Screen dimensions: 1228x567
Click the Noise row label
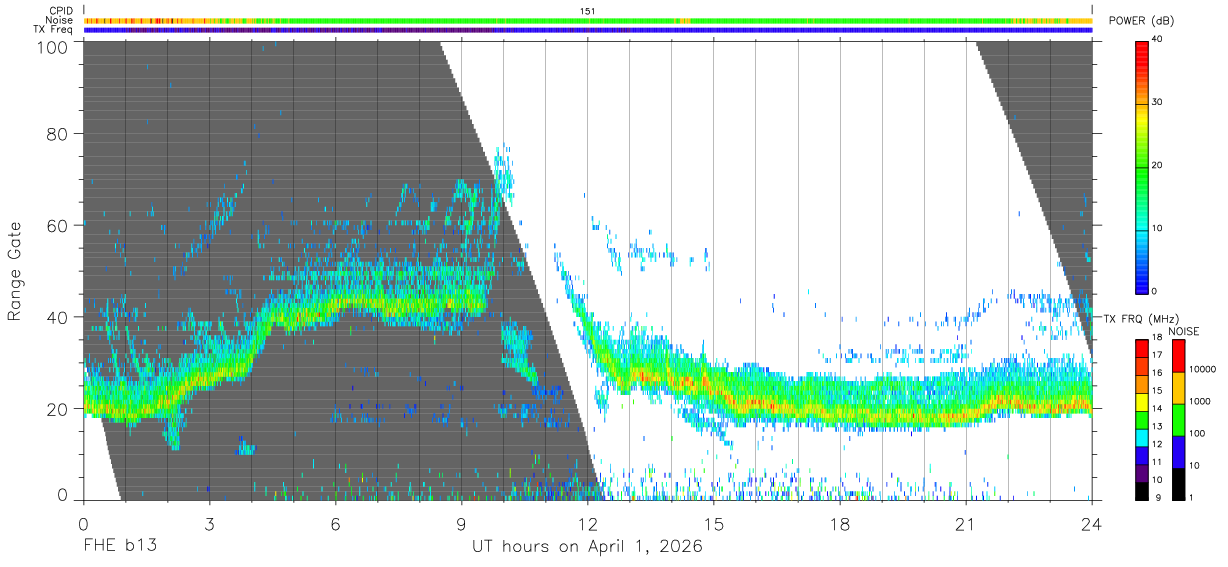60,20
